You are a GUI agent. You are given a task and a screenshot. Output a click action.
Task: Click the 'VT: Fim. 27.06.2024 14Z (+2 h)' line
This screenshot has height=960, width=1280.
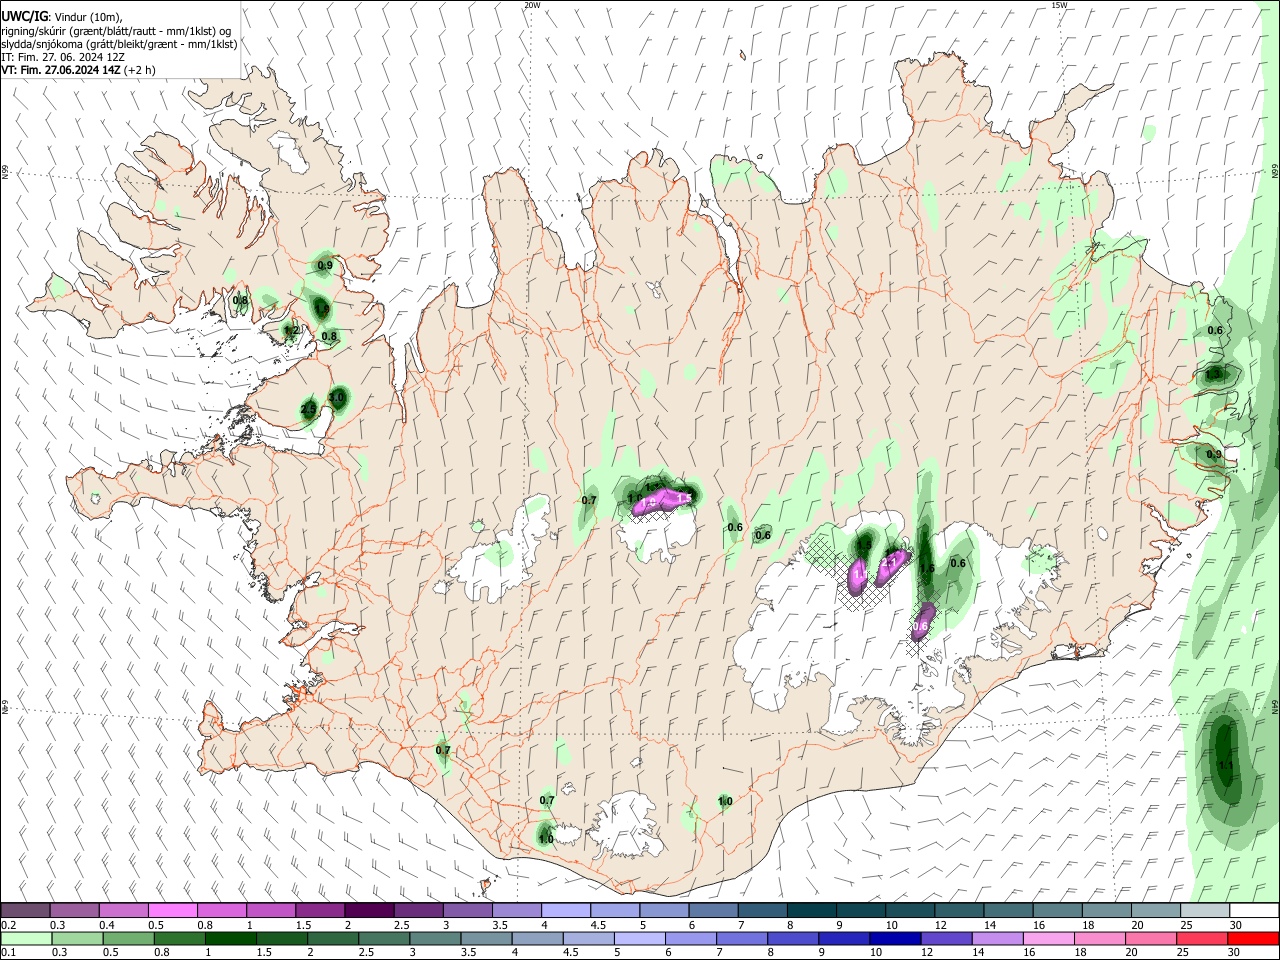pyautogui.click(x=78, y=70)
